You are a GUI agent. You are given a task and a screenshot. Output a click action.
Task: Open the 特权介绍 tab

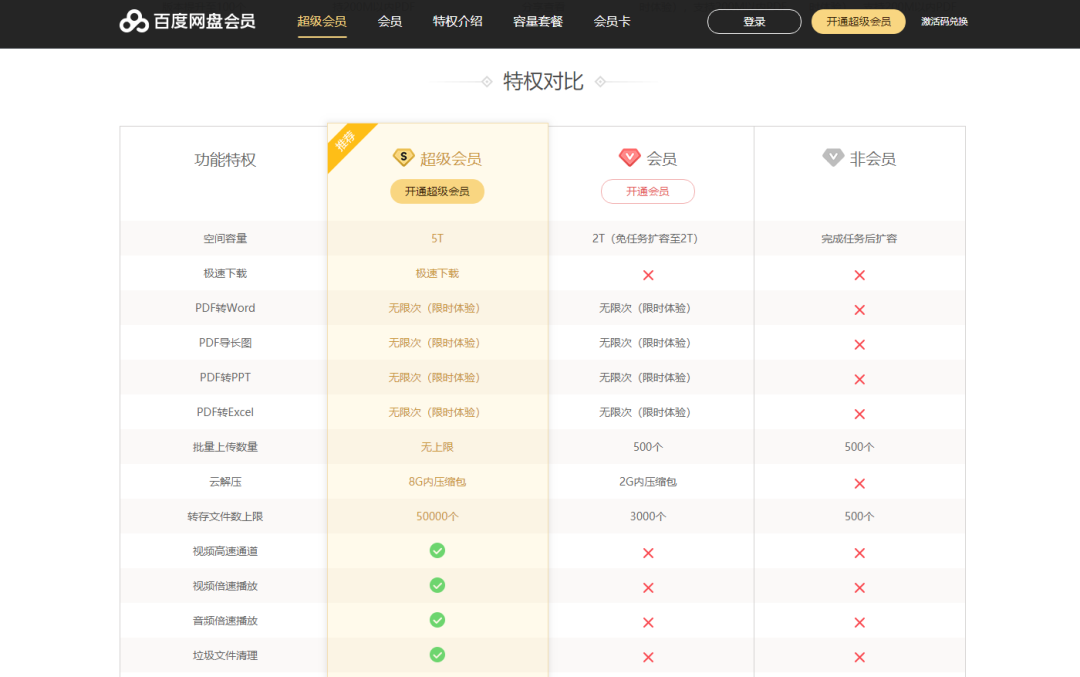pyautogui.click(x=457, y=21)
